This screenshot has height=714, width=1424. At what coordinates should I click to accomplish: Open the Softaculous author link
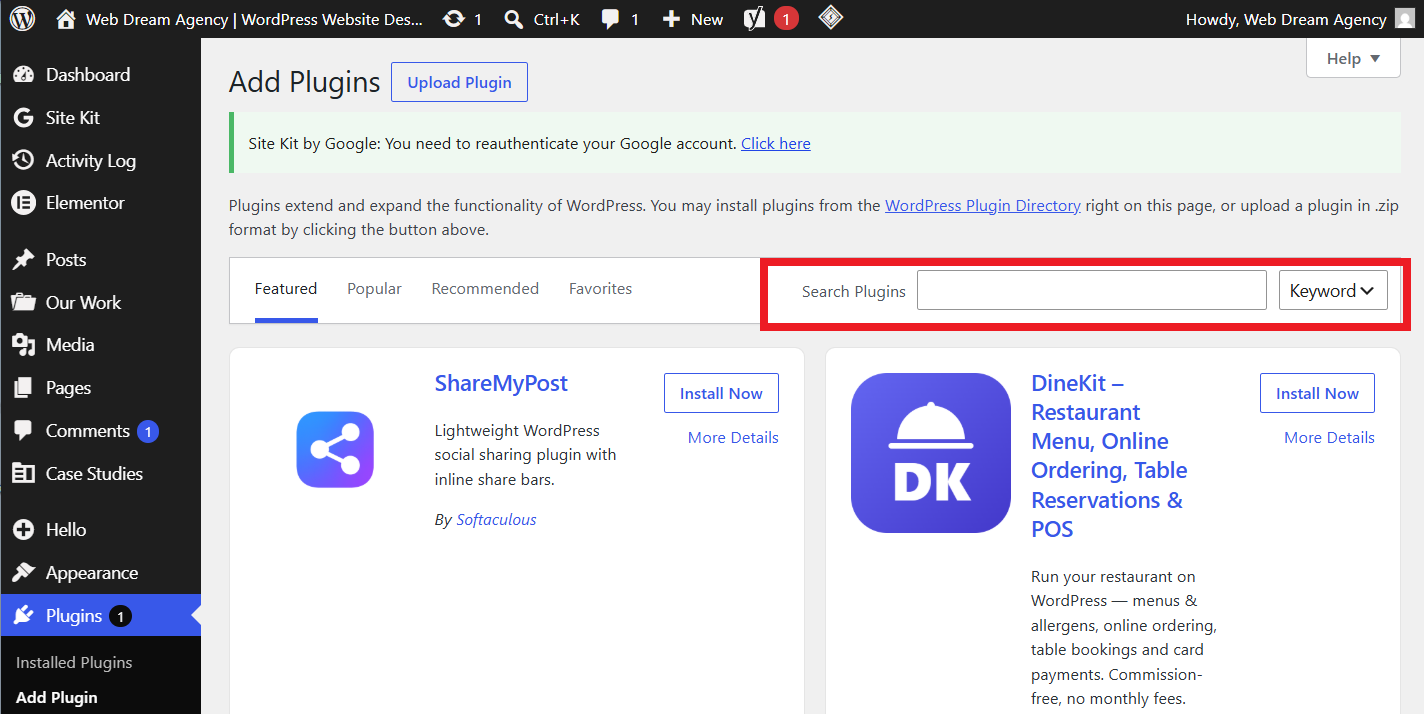pyautogui.click(x=496, y=520)
